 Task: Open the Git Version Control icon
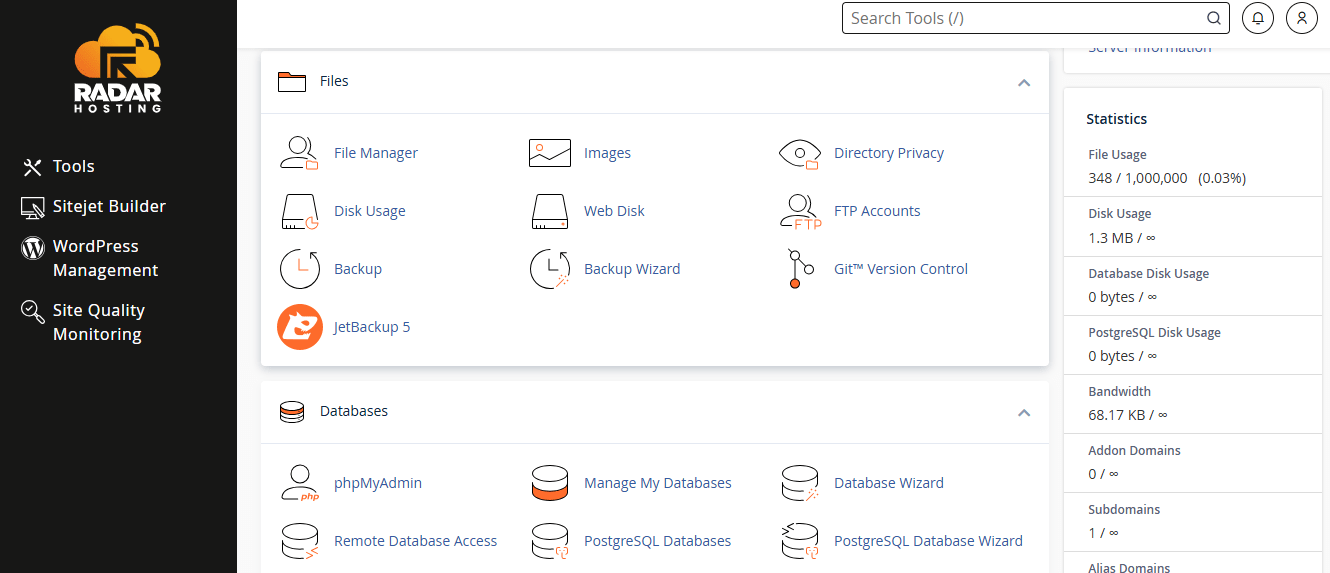[799, 269]
